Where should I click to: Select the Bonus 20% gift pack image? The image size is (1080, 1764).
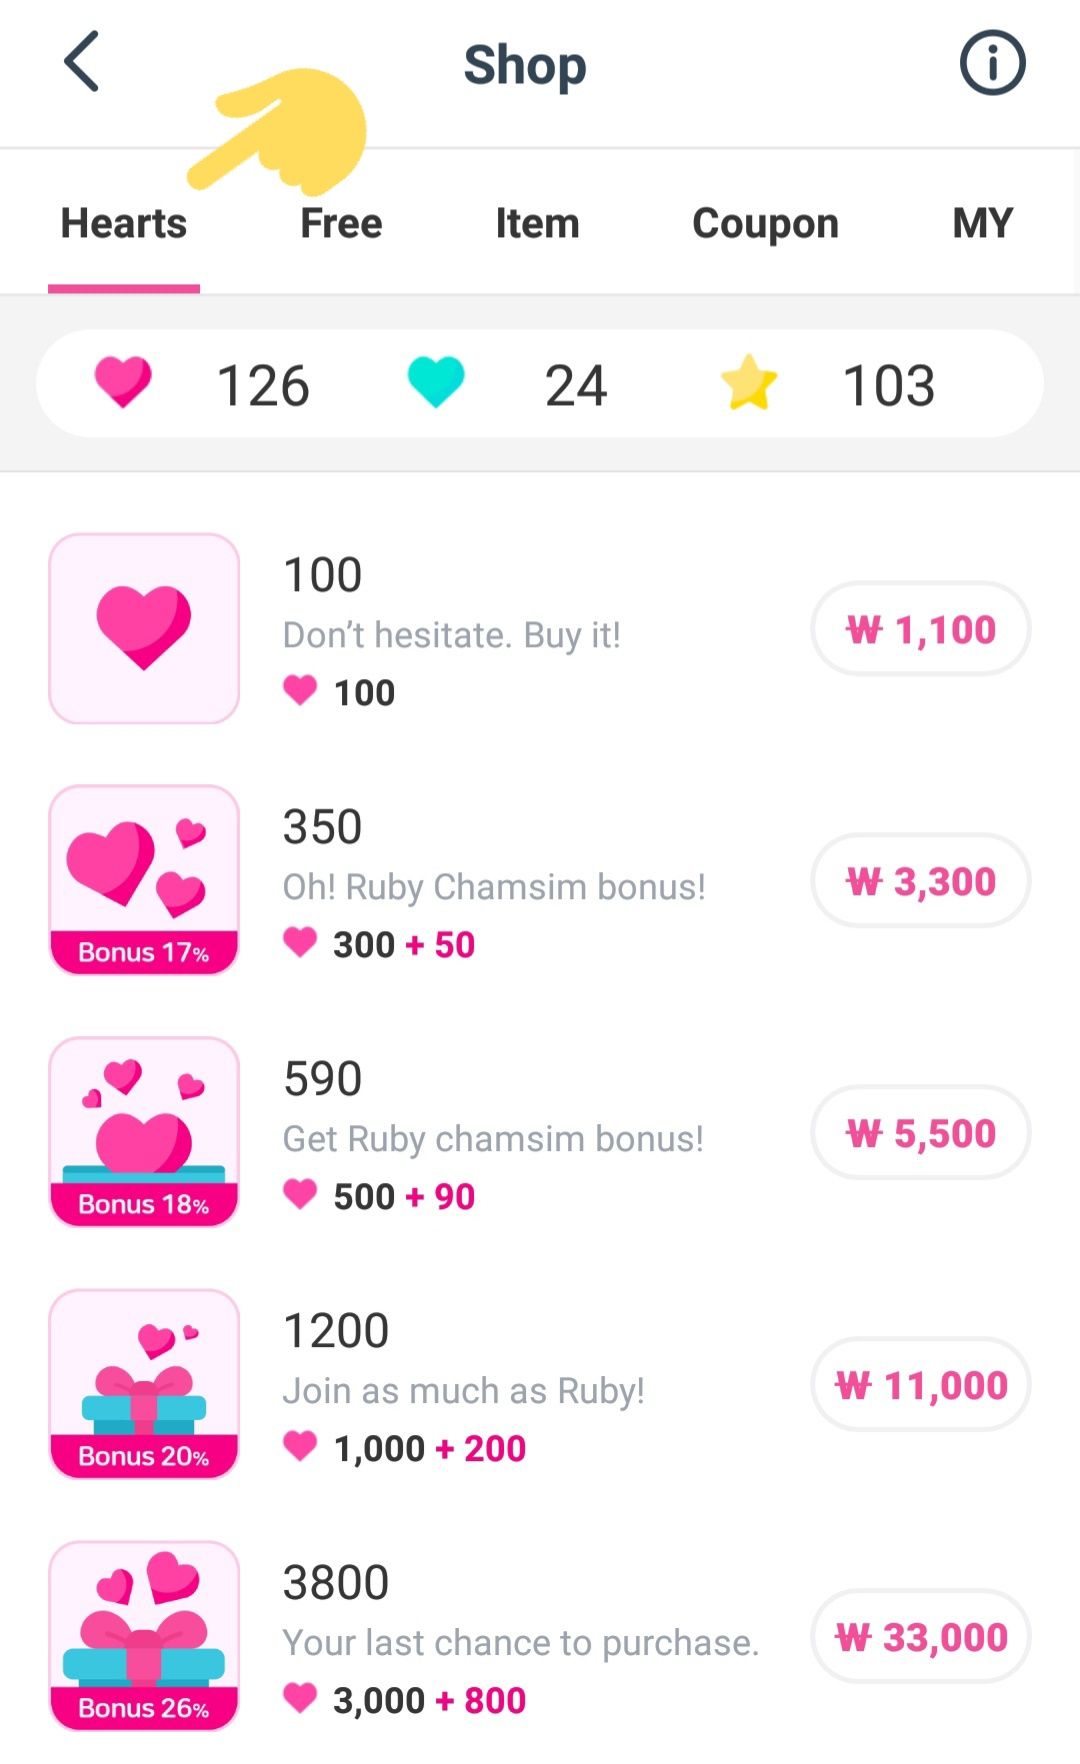[x=144, y=1384]
